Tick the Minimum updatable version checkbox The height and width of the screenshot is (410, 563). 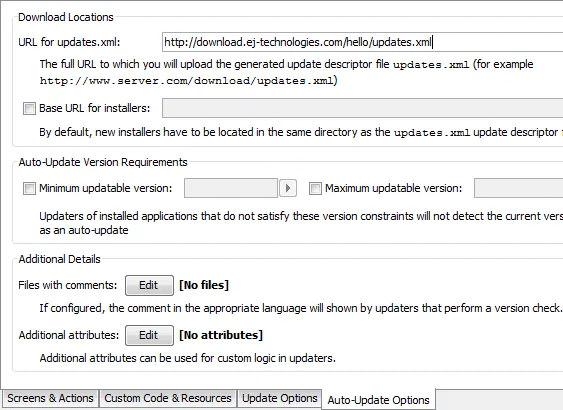(x=29, y=188)
